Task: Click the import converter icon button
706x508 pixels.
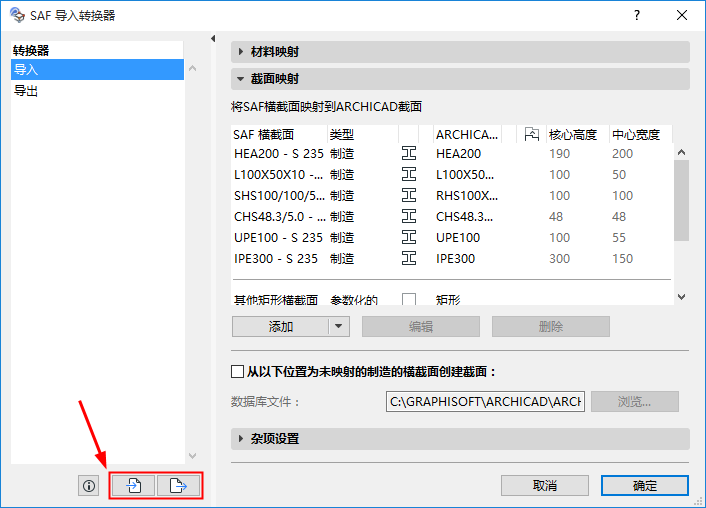Action: [133, 486]
